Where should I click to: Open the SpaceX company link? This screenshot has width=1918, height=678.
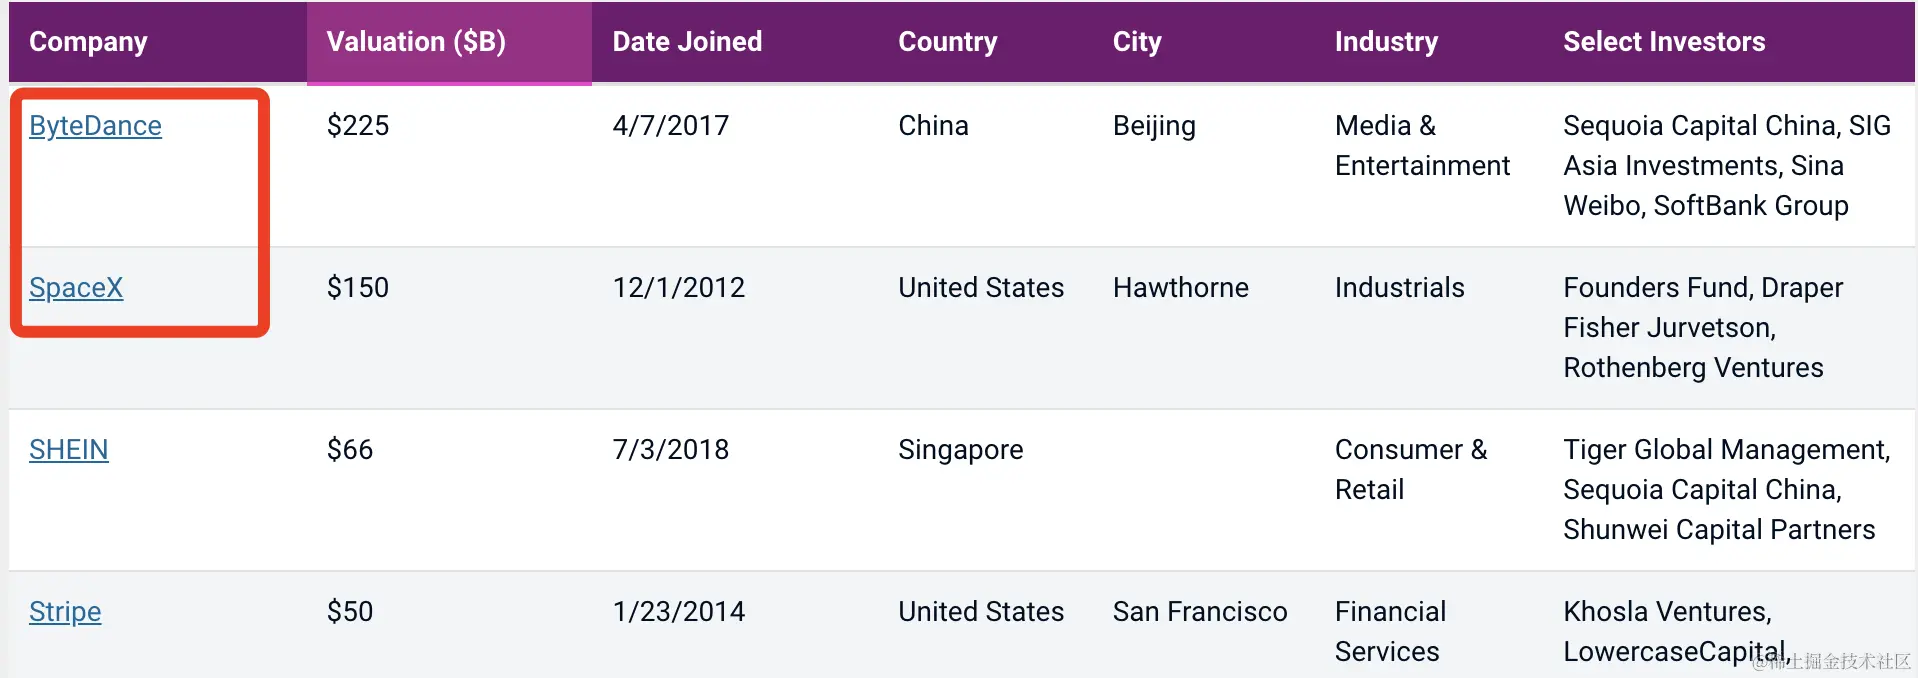click(x=76, y=288)
